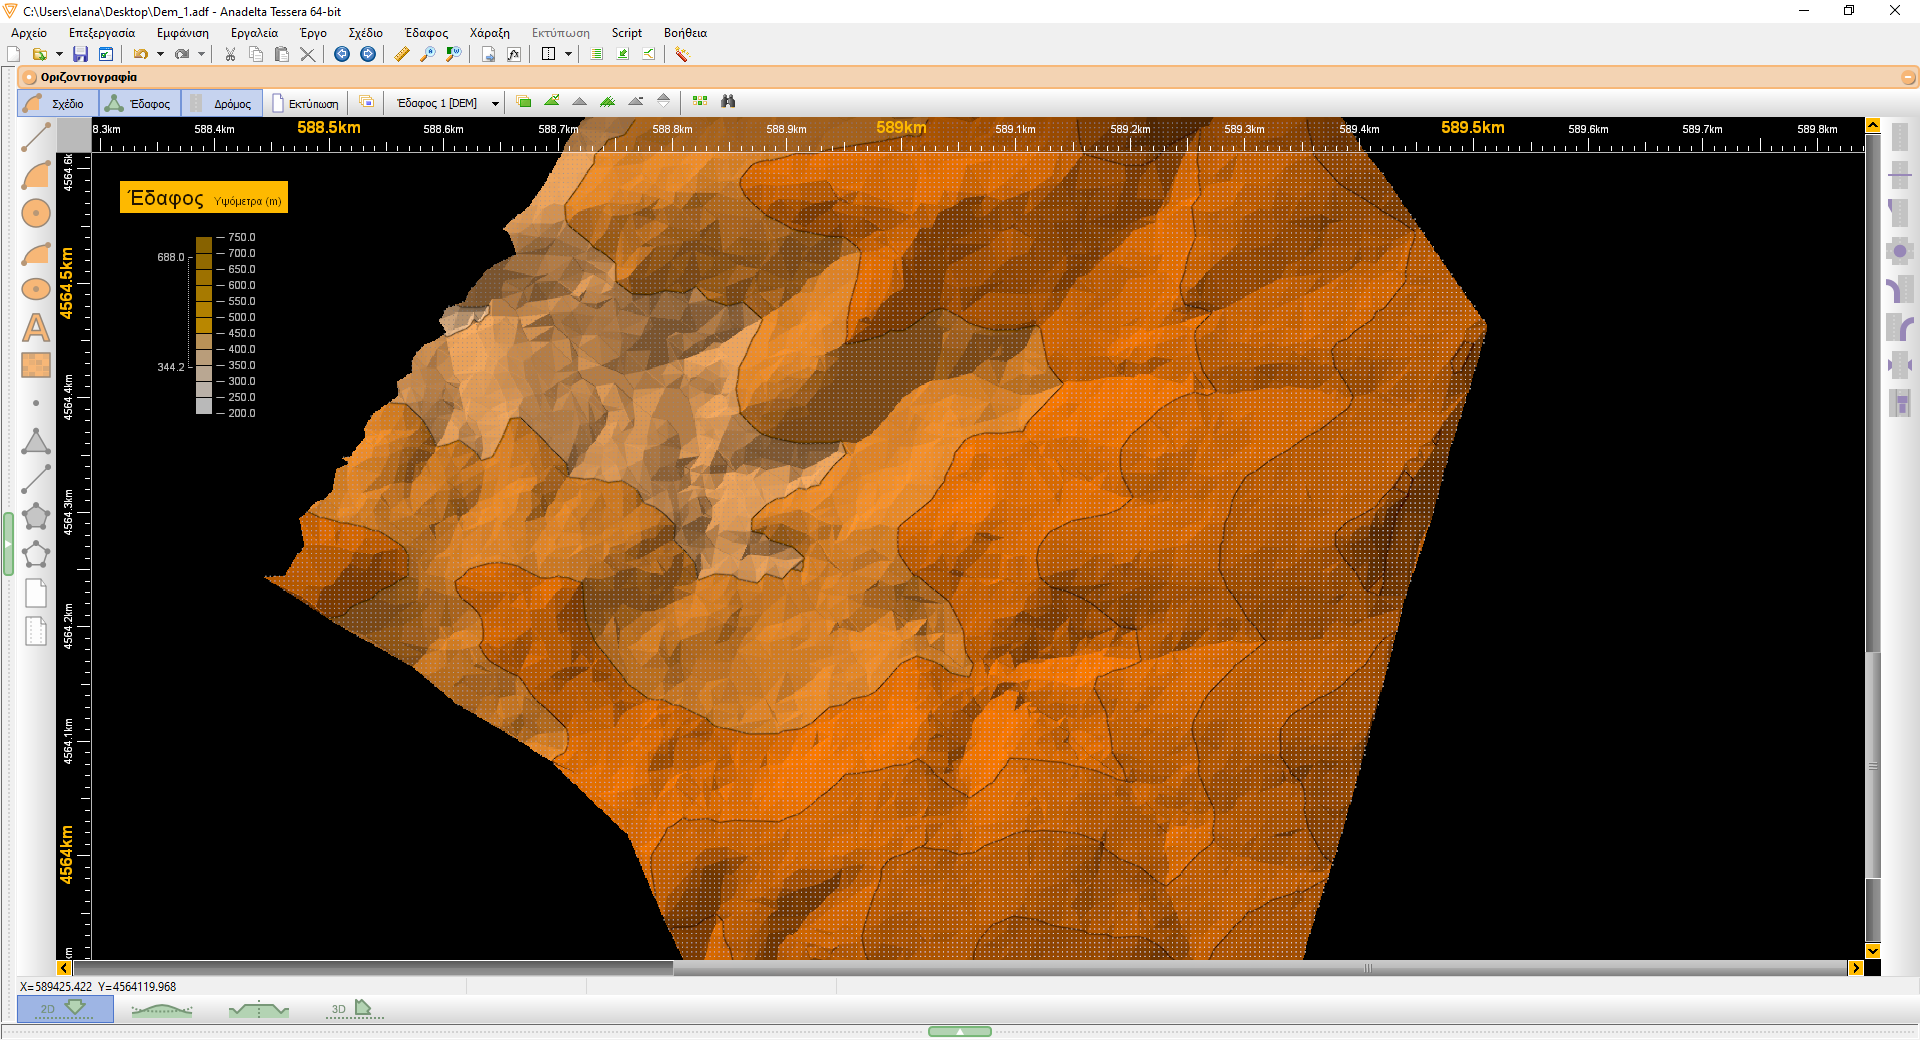Toggle the Έδαφος mode button
Screen dimensions: 1920x1040
coord(140,103)
